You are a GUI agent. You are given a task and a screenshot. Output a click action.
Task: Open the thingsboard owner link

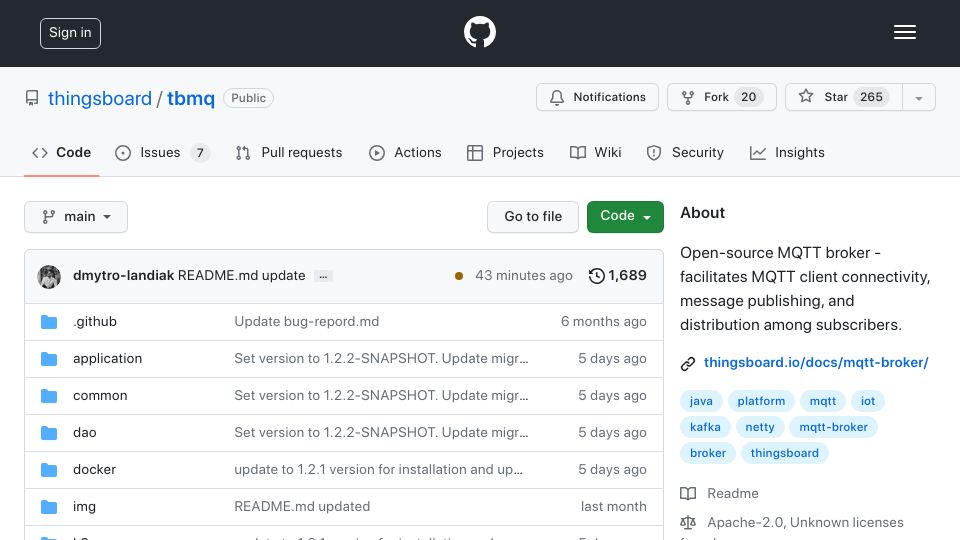(x=100, y=98)
